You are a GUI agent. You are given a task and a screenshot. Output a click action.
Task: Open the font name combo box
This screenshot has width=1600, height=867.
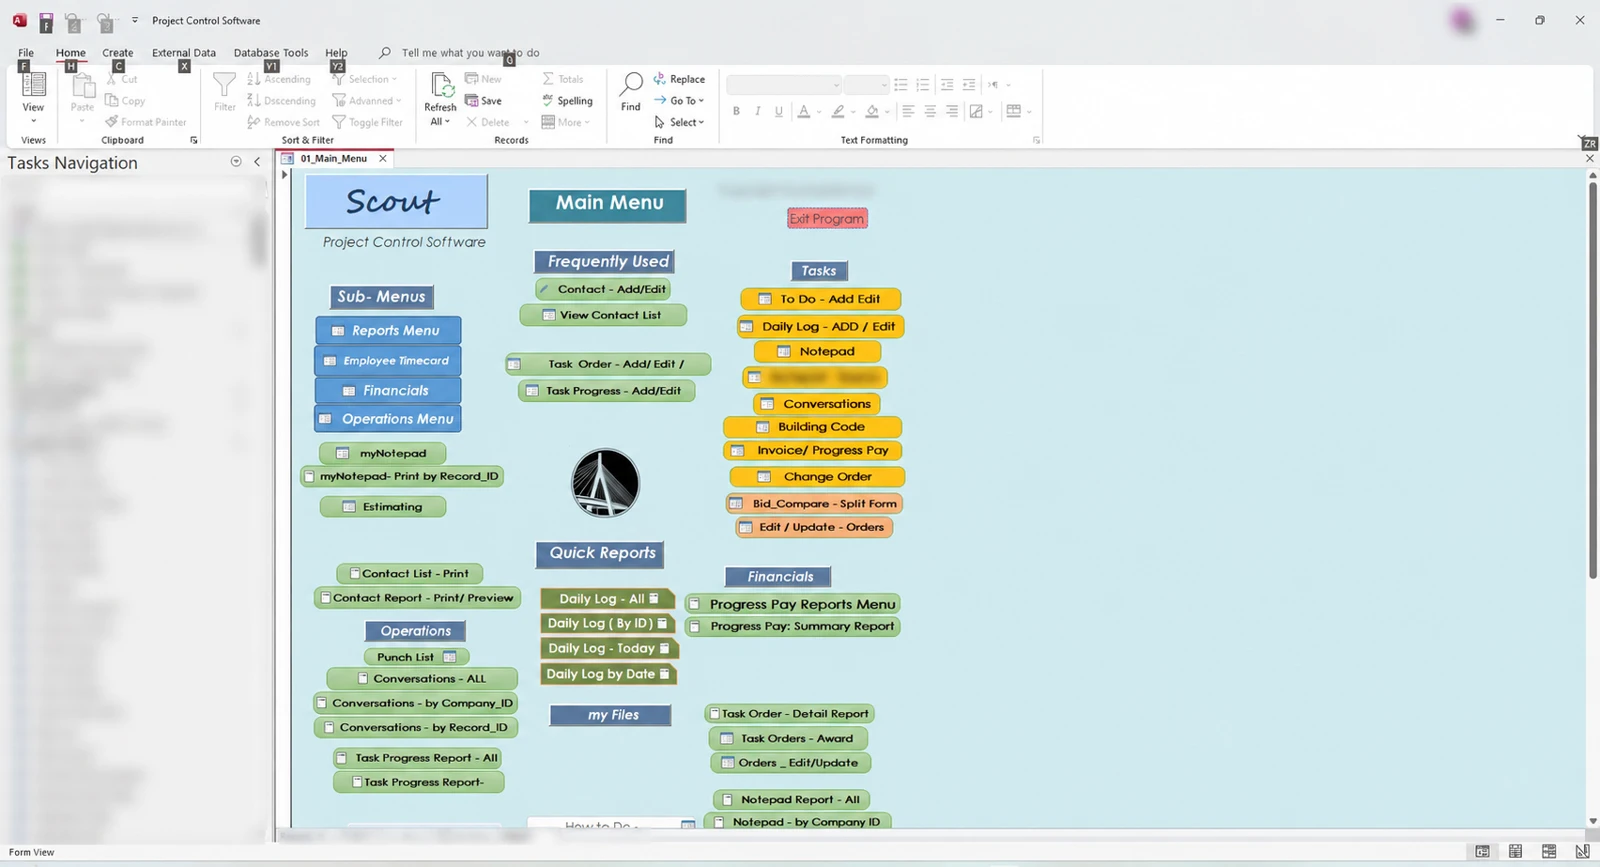(x=783, y=85)
